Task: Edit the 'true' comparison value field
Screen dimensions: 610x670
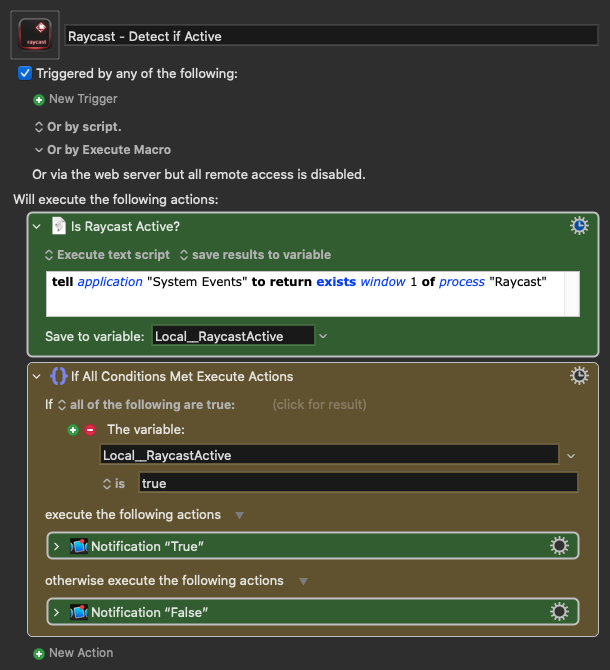Action: pos(358,483)
